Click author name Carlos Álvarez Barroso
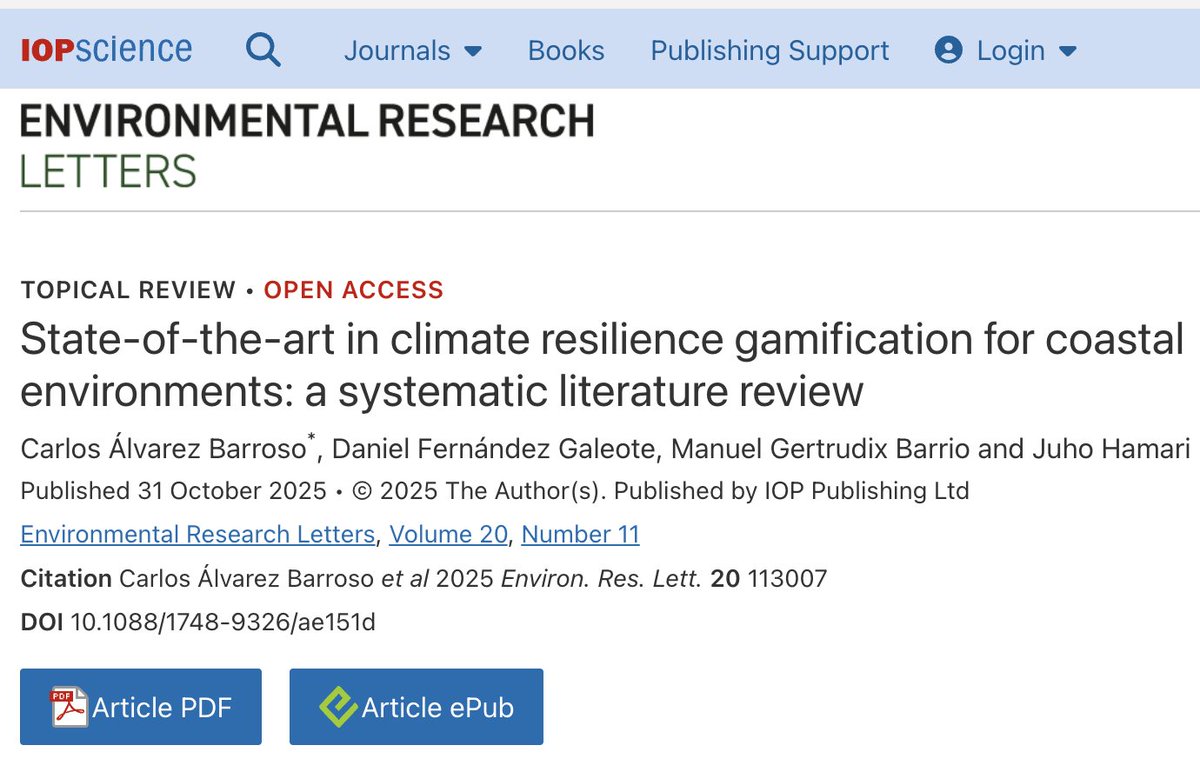Image resolution: width=1200 pixels, height=772 pixels. click(164, 448)
